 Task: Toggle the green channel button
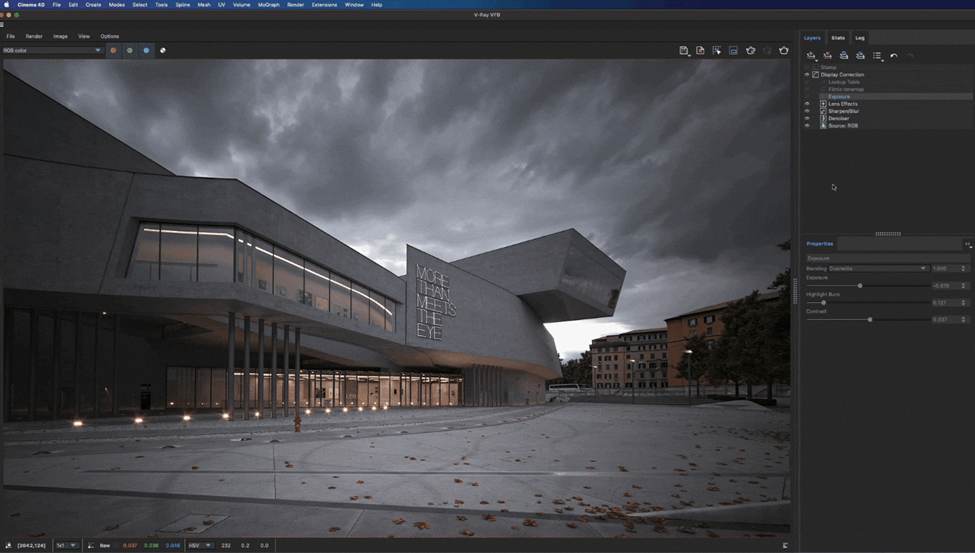(129, 50)
